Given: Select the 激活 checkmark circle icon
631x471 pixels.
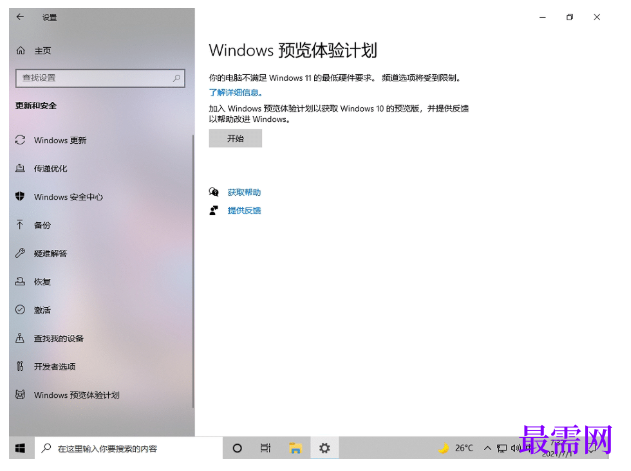Looking at the screenshot, I should 20,310.
